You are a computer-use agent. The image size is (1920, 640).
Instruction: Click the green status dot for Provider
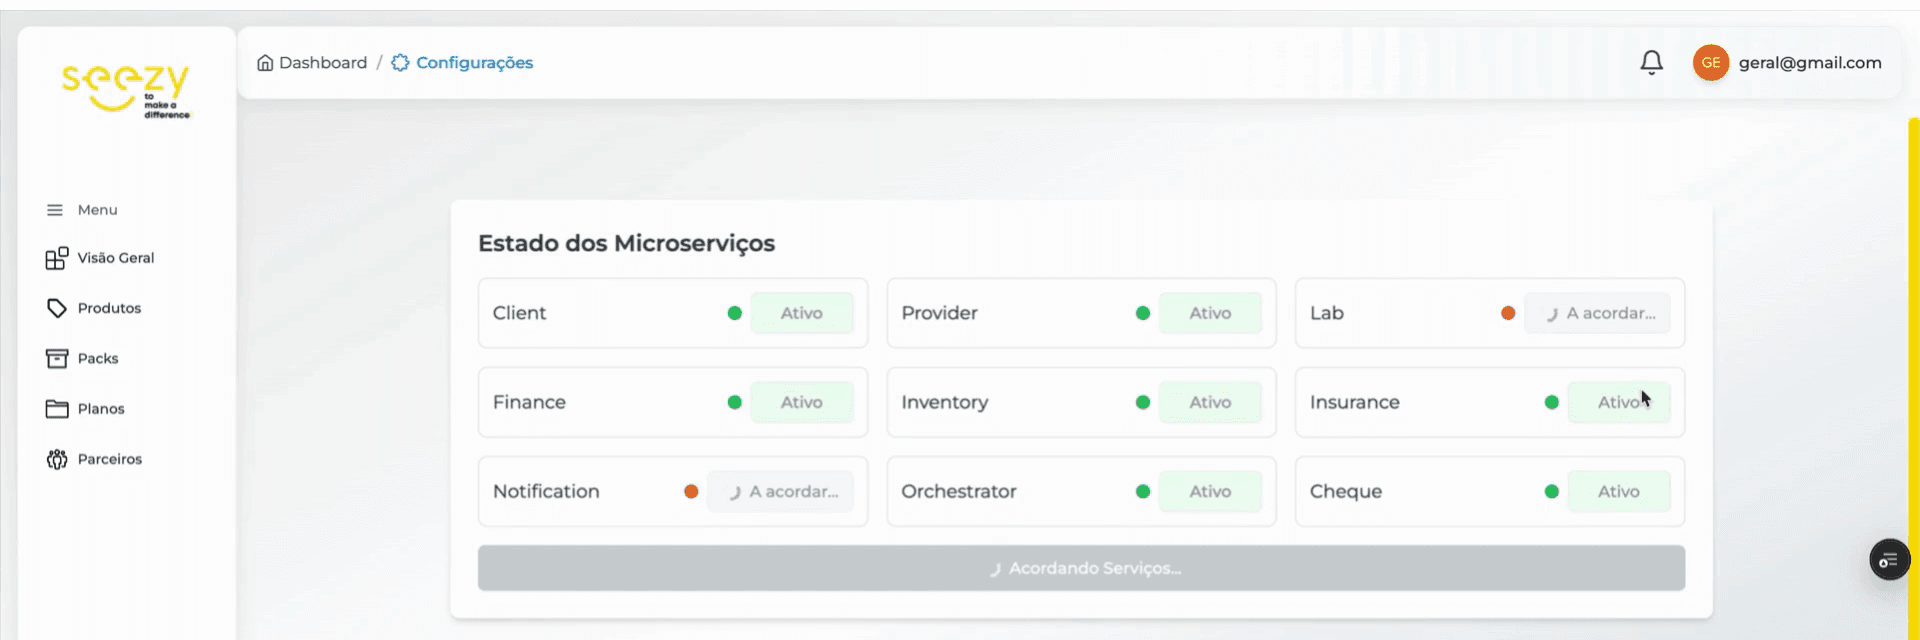tap(1143, 313)
